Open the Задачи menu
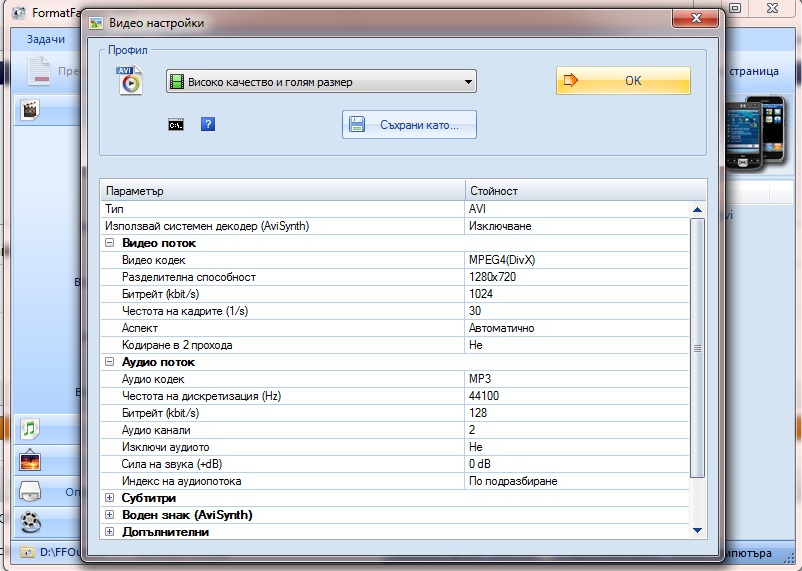Screen dimensions: 802x571 46,40
